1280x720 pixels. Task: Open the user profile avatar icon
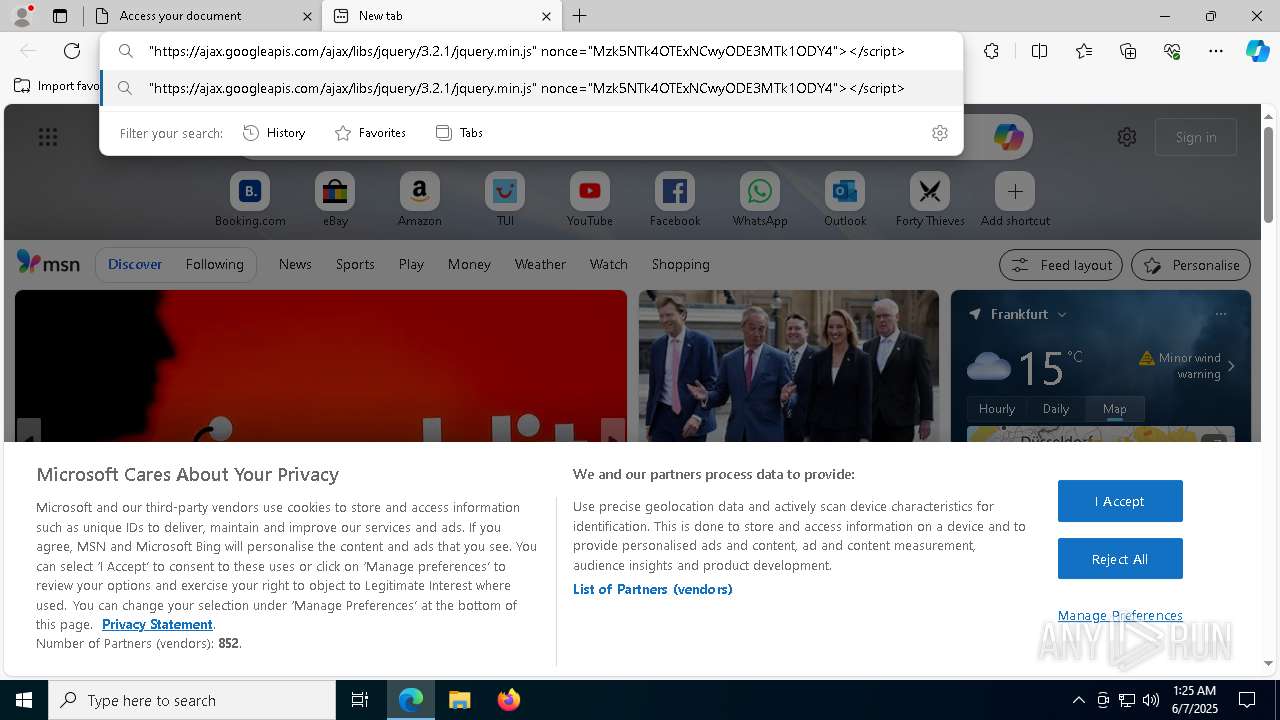click(22, 16)
